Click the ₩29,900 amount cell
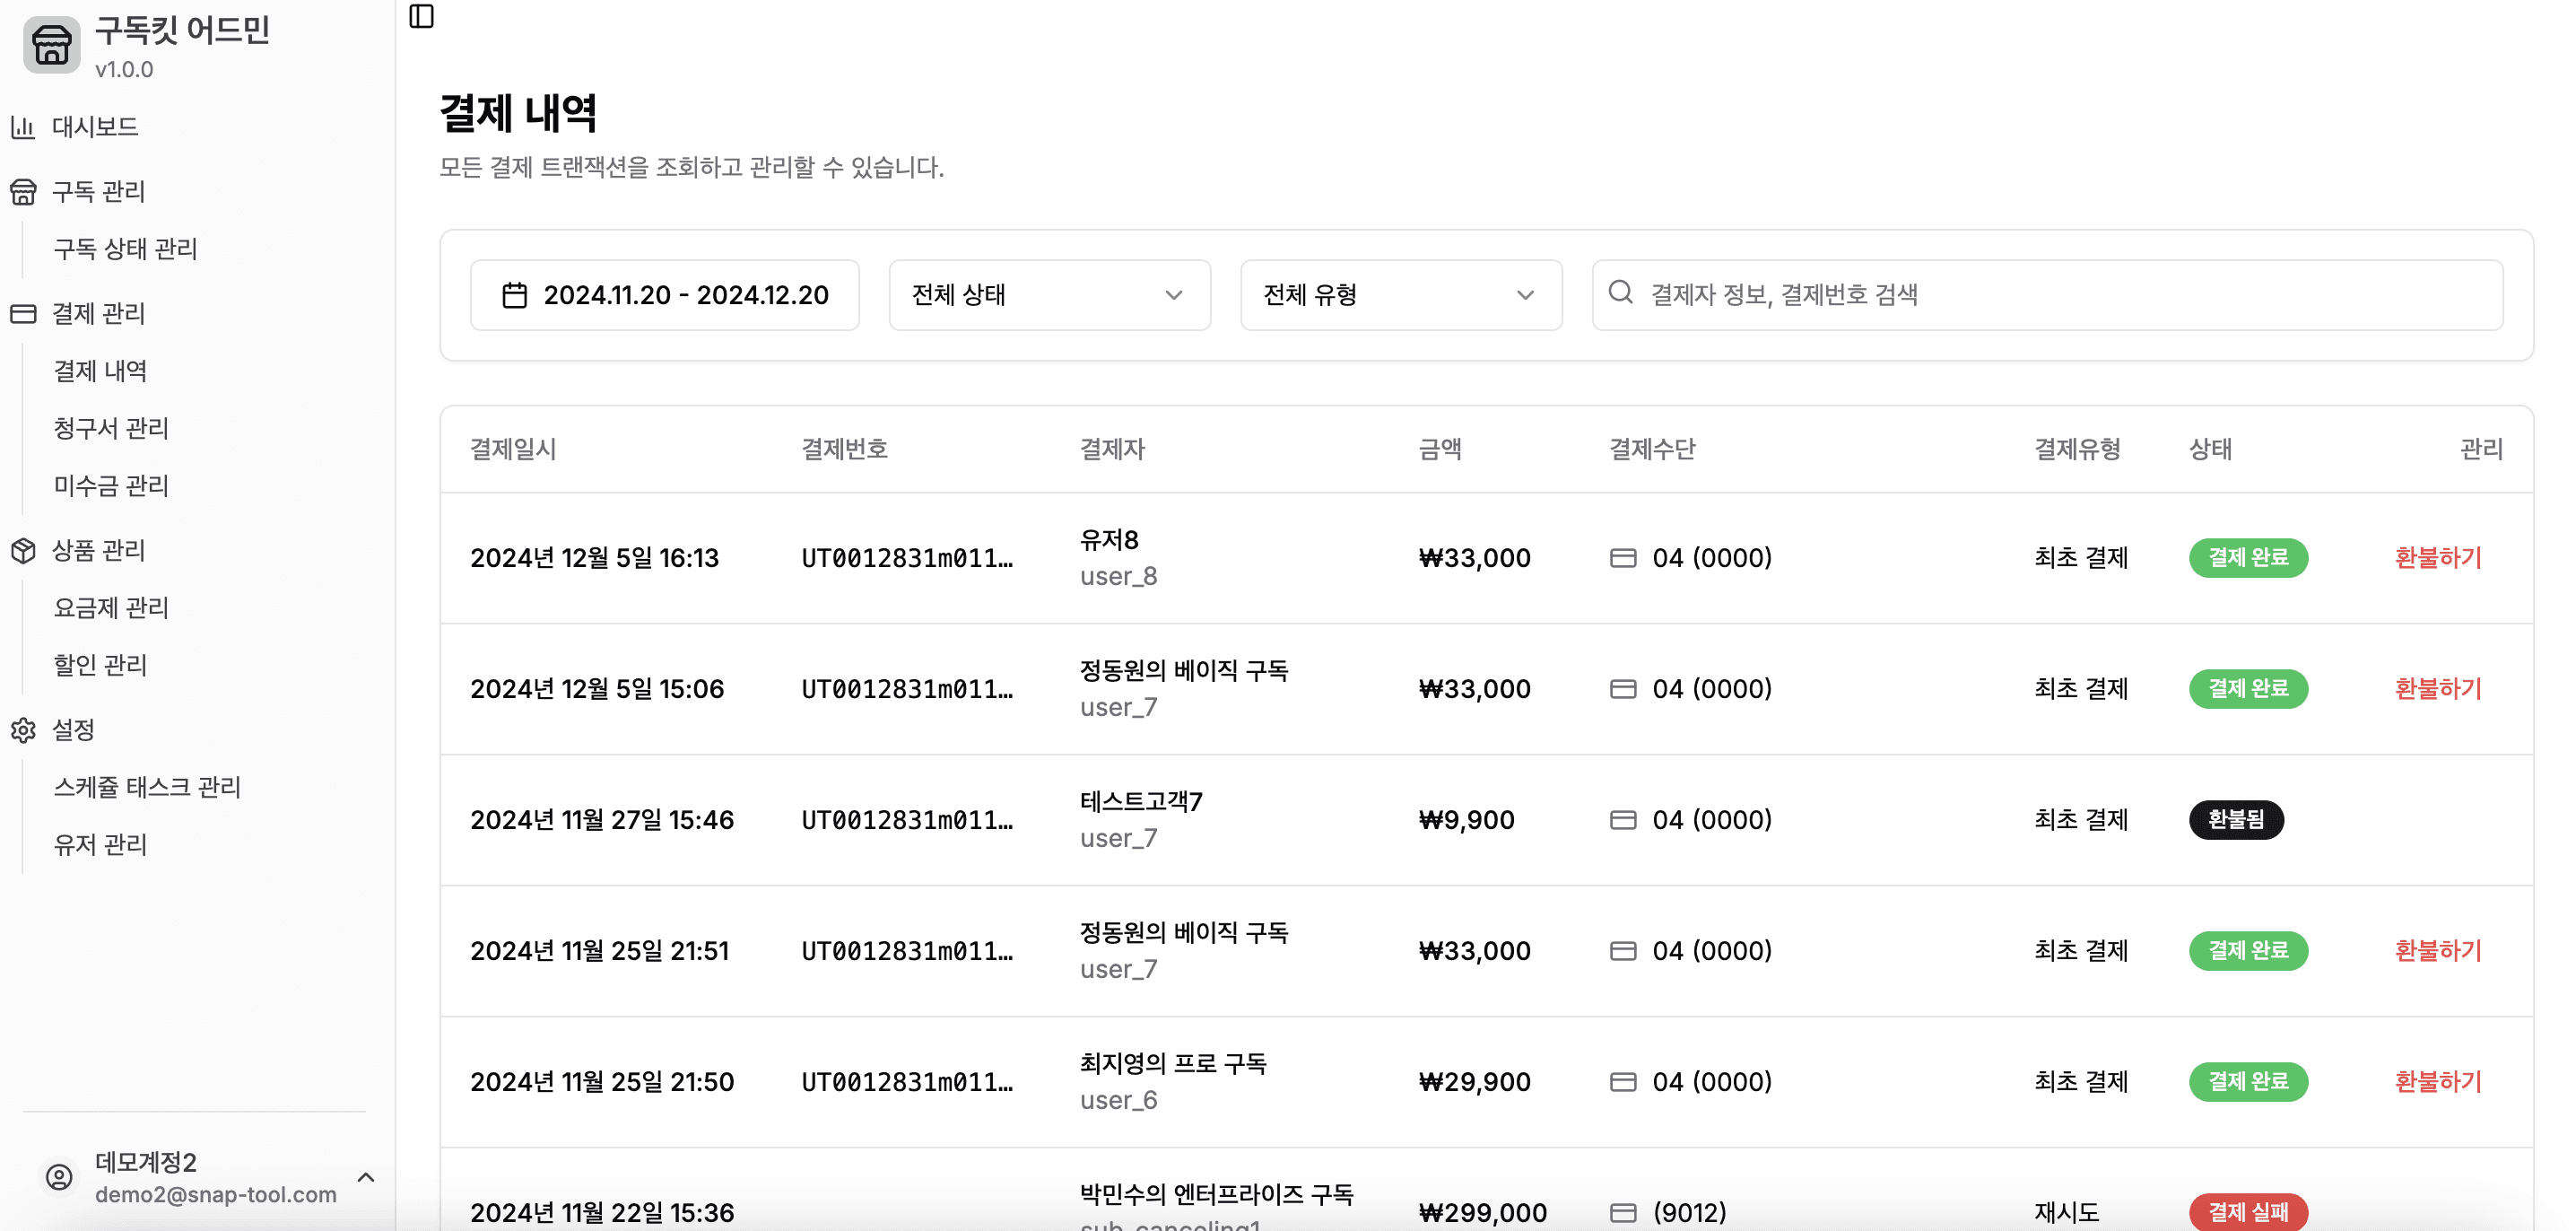2576x1231 pixels. coord(1474,1082)
